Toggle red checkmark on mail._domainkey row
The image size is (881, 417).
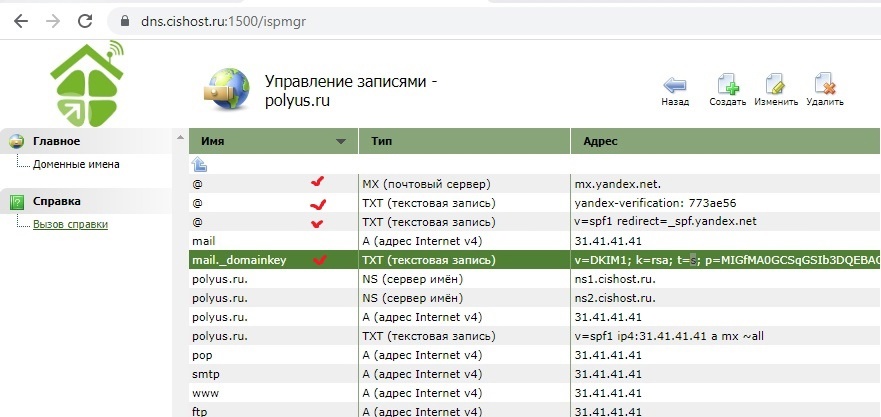click(x=320, y=260)
